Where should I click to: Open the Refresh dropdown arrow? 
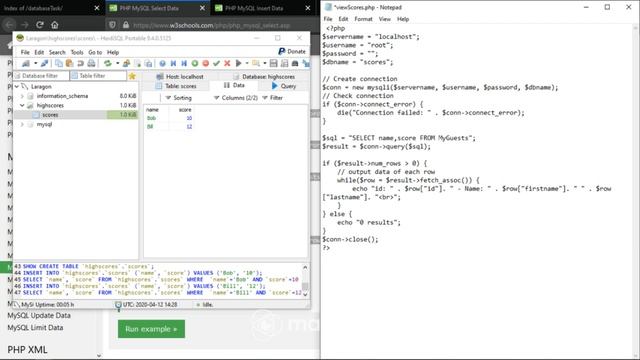(x=118, y=63)
